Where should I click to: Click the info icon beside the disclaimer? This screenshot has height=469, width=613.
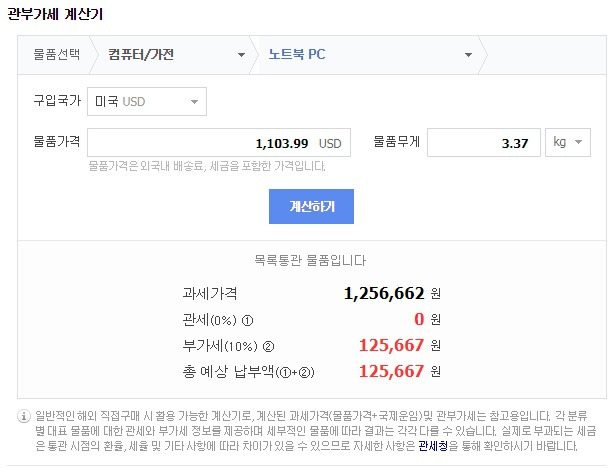point(24,416)
